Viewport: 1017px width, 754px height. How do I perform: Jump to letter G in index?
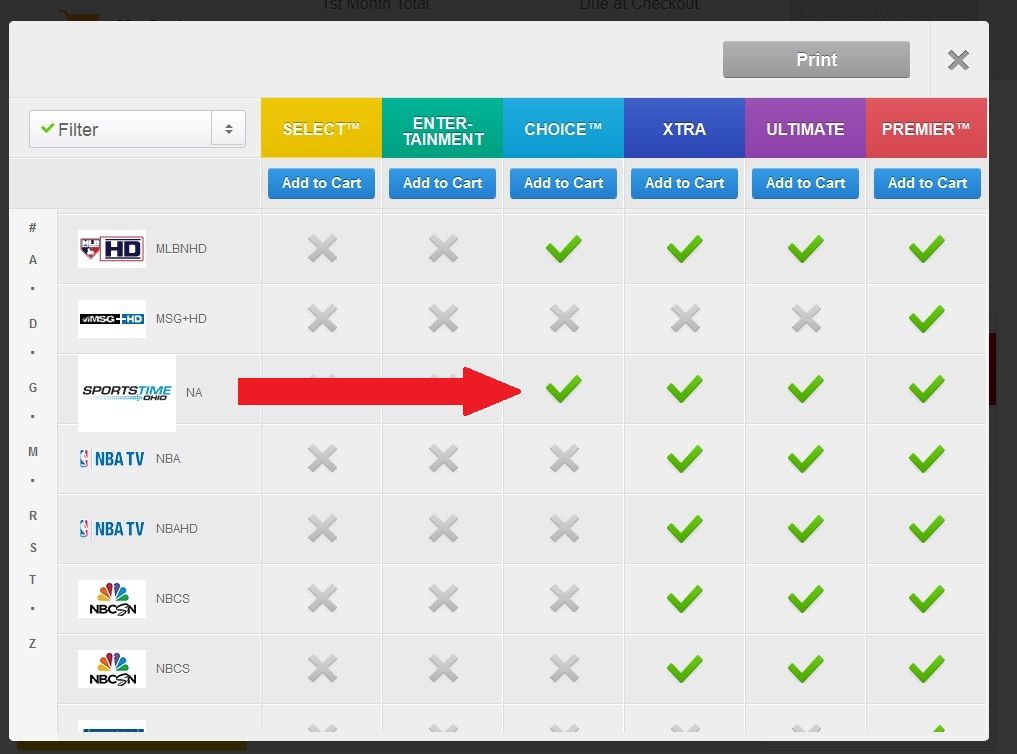[x=32, y=388]
